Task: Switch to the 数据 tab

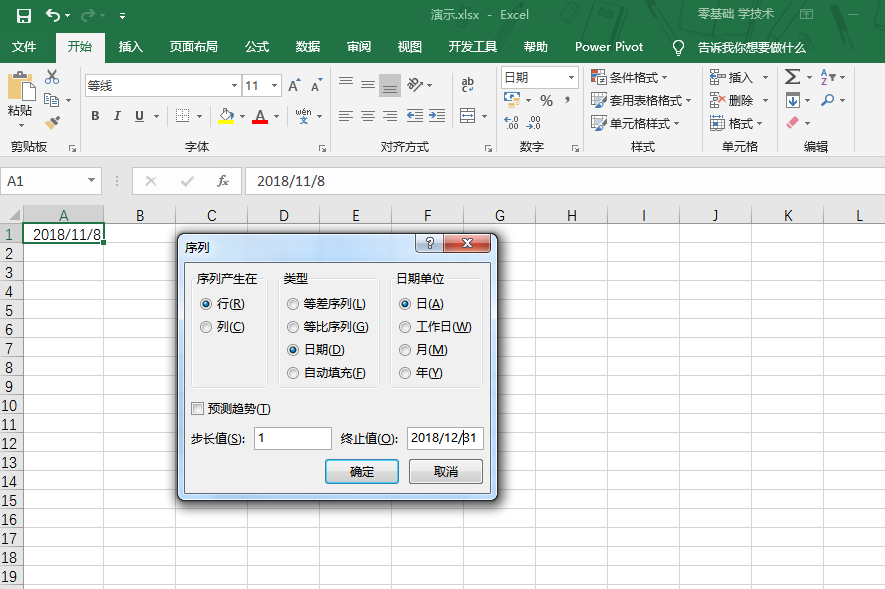Action: (308, 47)
